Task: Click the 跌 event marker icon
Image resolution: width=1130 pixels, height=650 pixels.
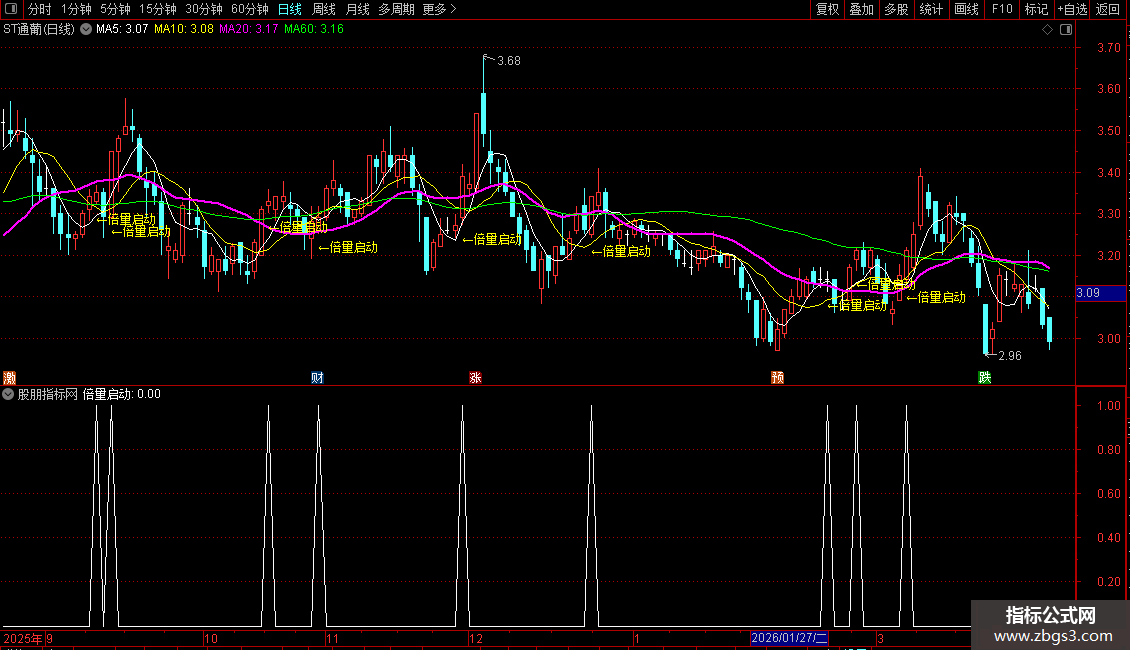Action: click(985, 378)
